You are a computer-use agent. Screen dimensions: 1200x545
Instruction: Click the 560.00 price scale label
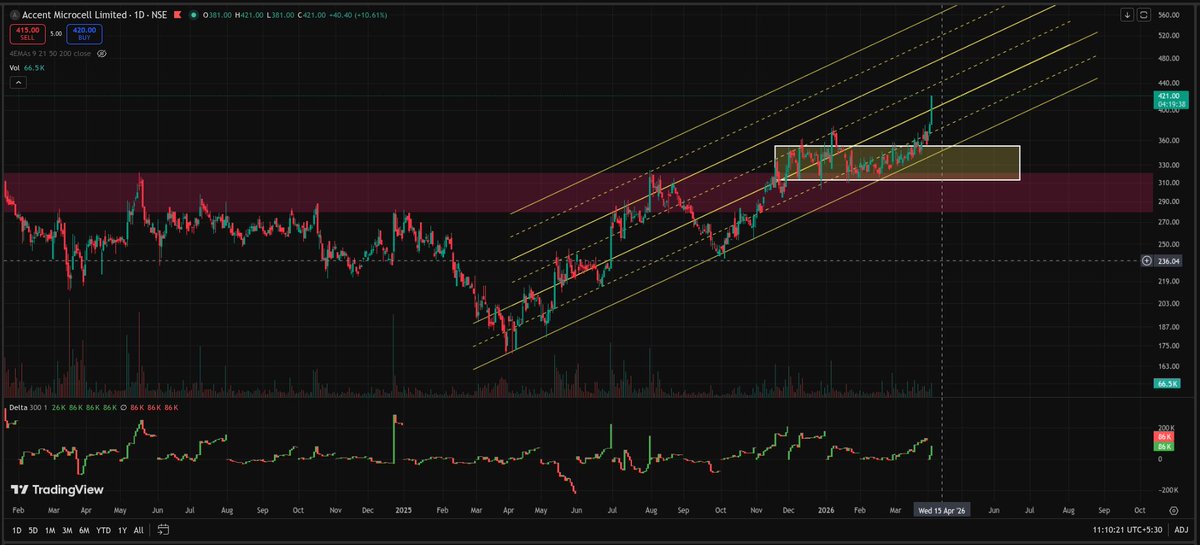pyautogui.click(x=1168, y=15)
